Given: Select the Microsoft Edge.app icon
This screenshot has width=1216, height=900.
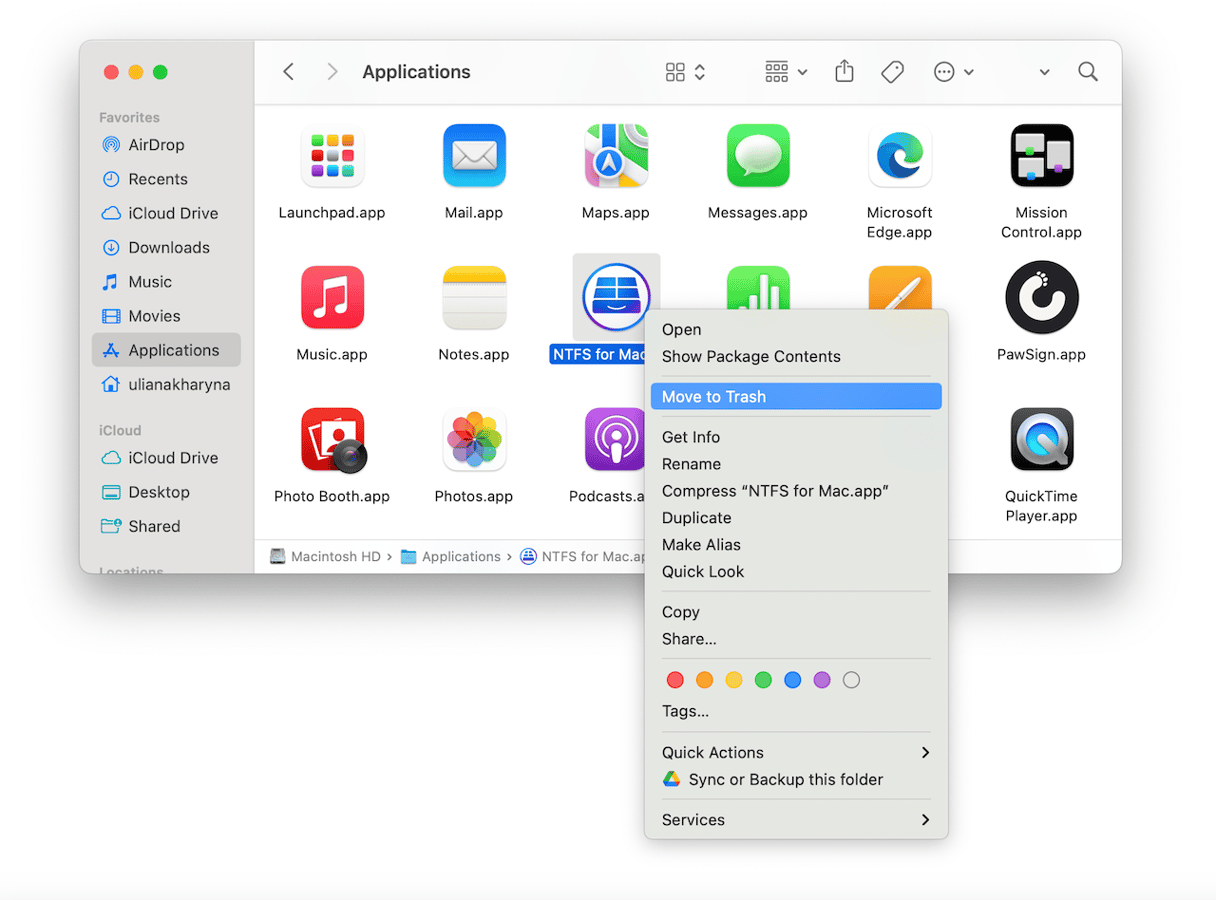Looking at the screenshot, I should click(x=899, y=157).
